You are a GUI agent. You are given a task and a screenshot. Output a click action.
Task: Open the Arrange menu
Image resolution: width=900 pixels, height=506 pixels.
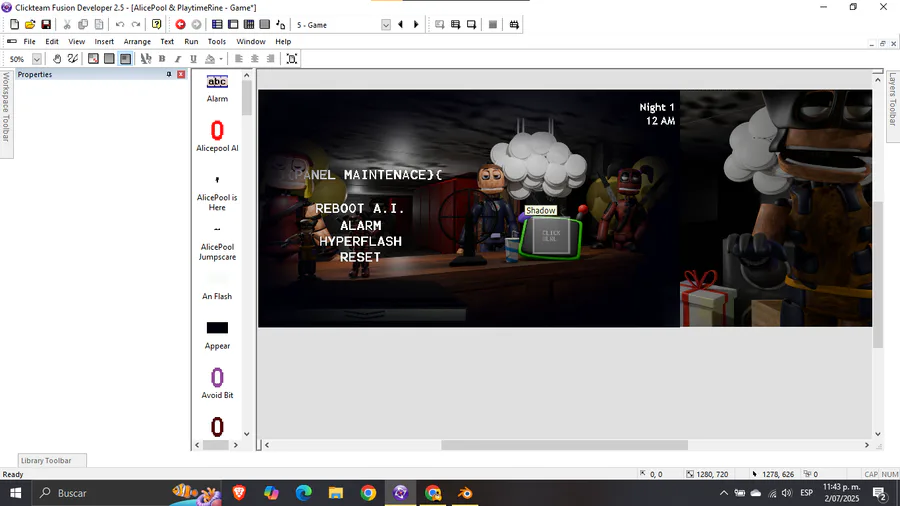pyautogui.click(x=137, y=41)
